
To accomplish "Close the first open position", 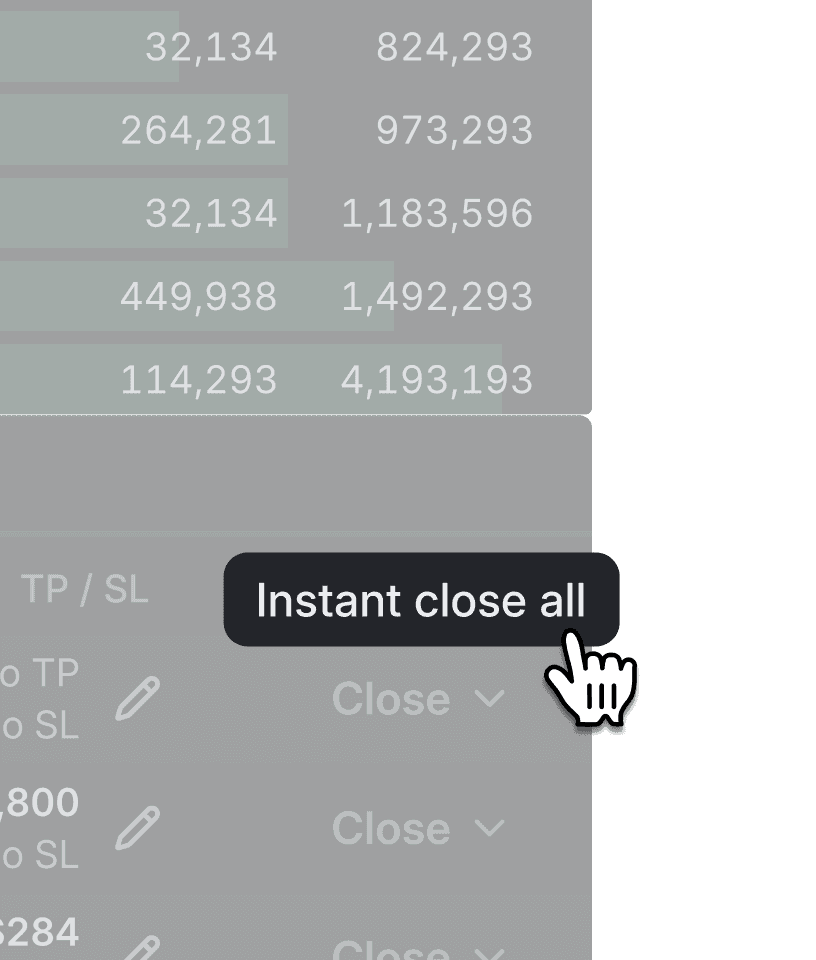I will 392,699.
